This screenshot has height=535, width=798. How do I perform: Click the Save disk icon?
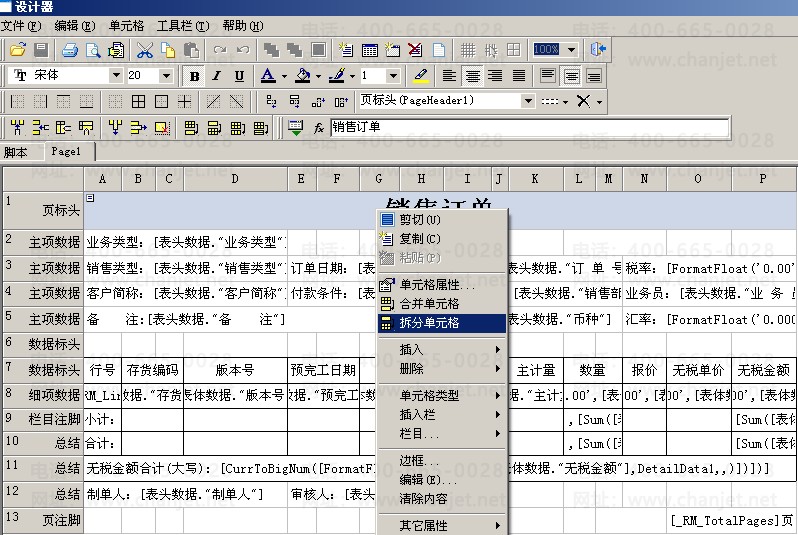point(41,49)
